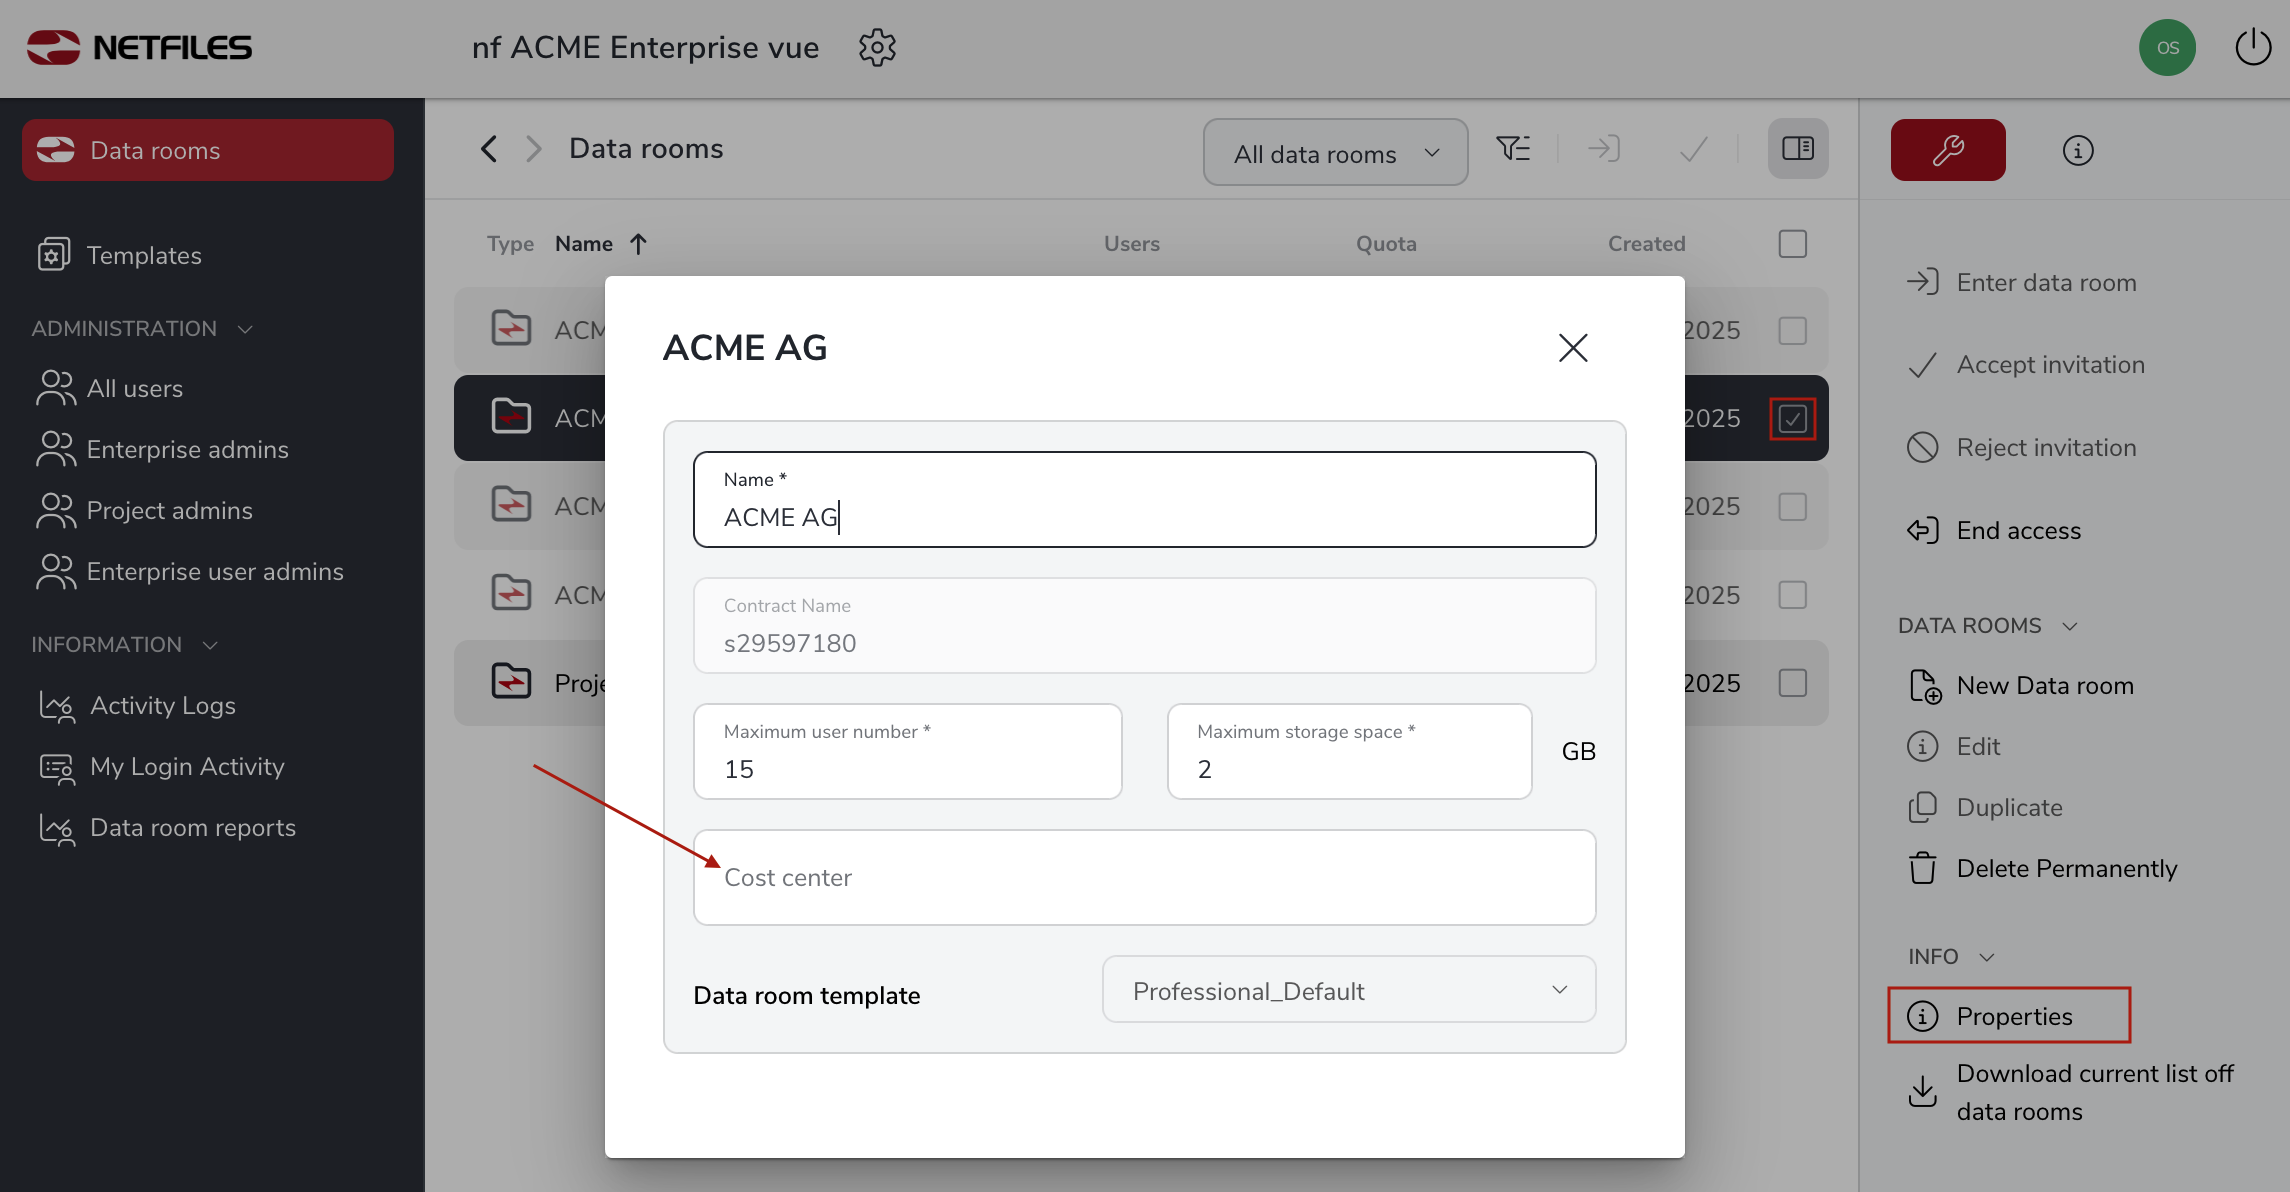
Task: Open the OS user avatar
Action: [x=2166, y=48]
